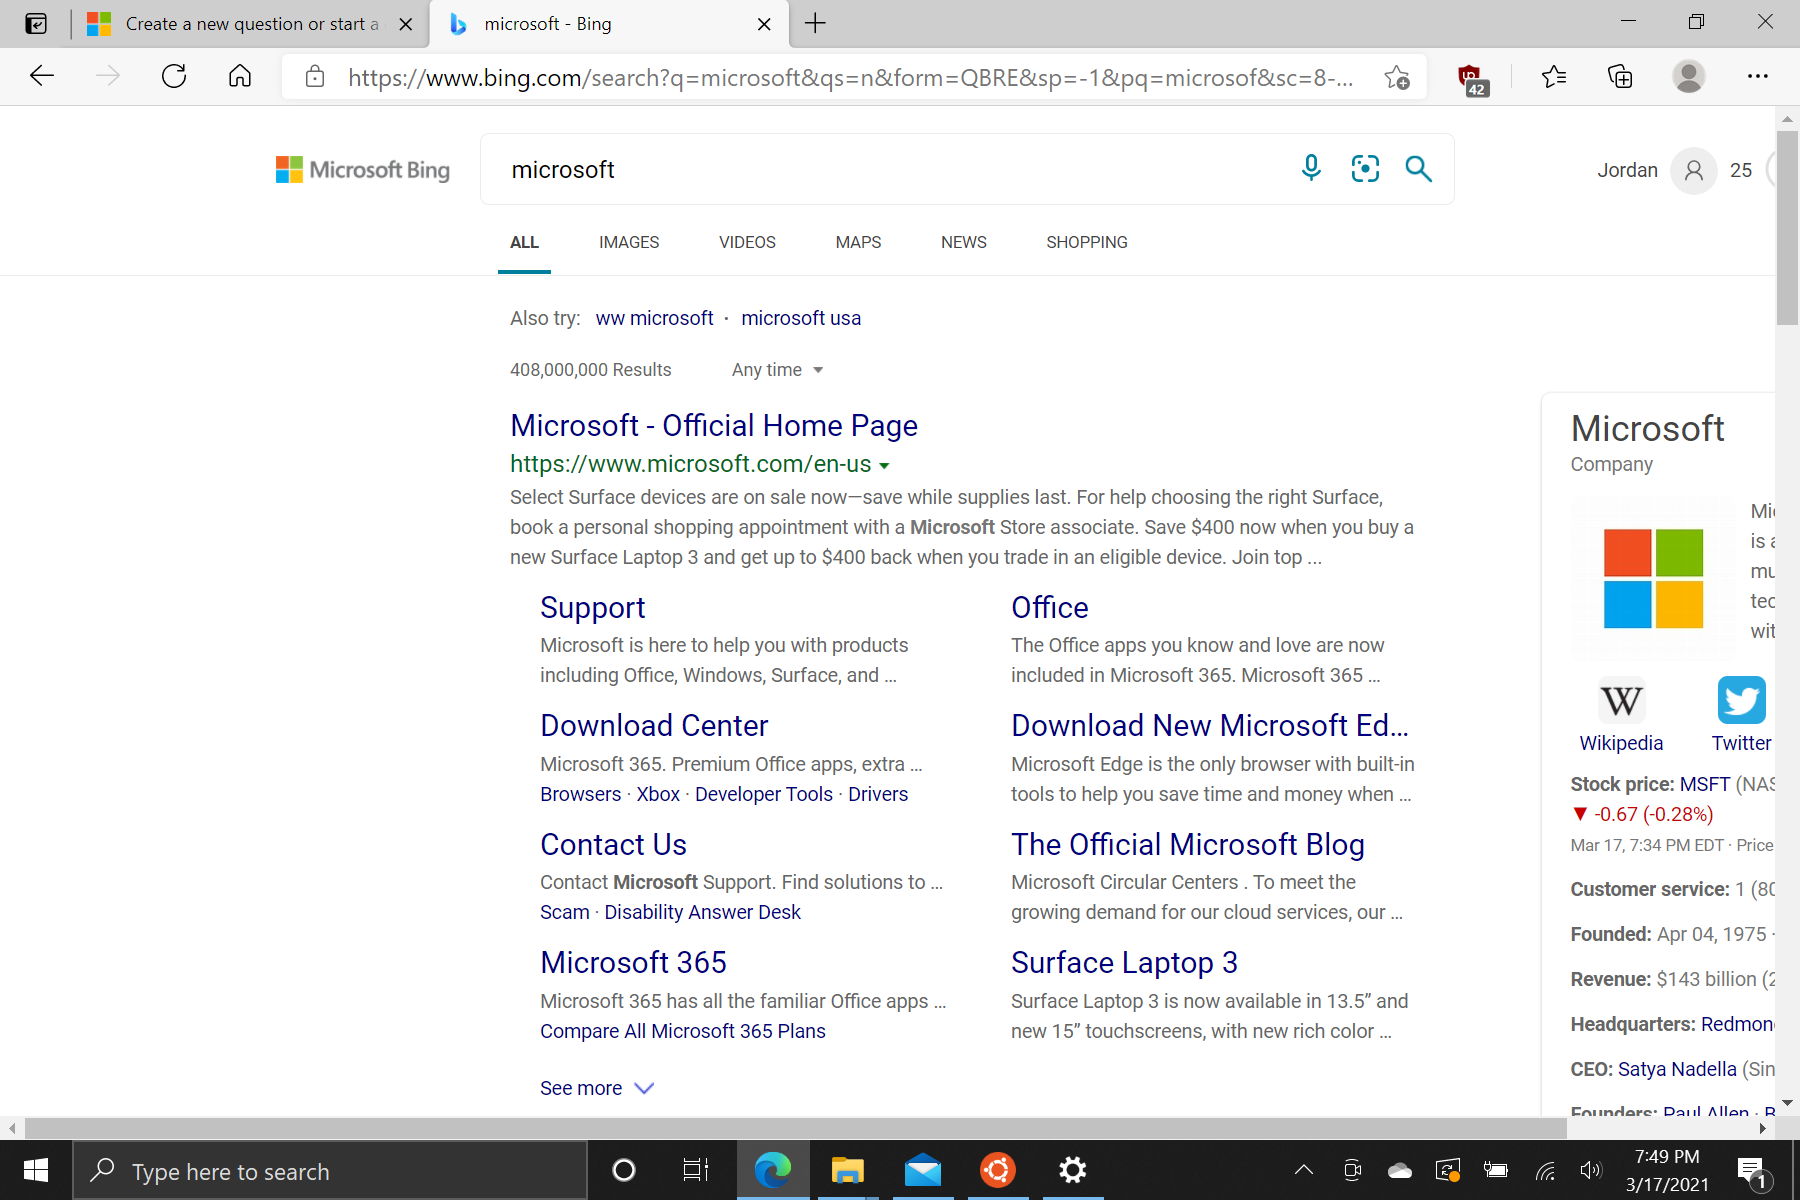This screenshot has width=1800, height=1200.
Task: Select the ALL search tab
Action: pos(524,242)
